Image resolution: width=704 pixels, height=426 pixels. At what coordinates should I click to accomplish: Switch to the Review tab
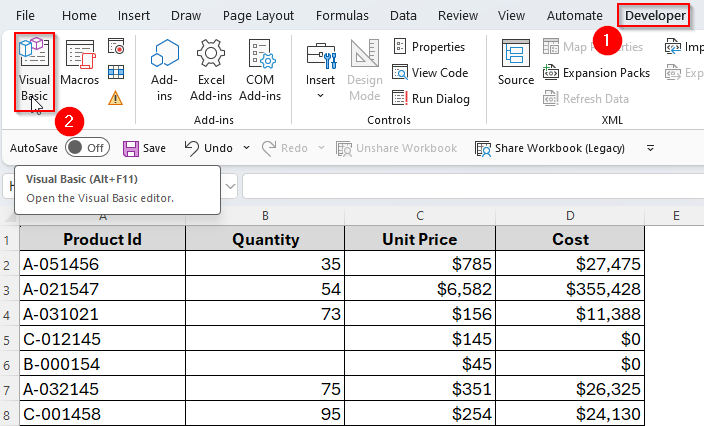458,16
